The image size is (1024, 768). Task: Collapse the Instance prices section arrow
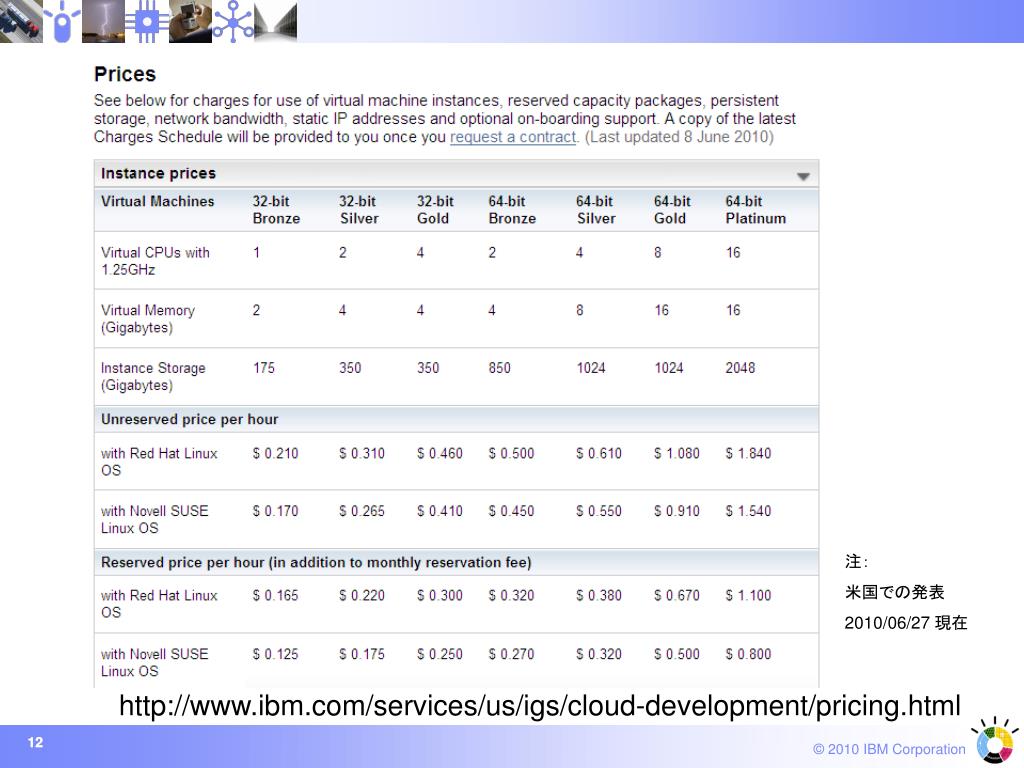803,176
